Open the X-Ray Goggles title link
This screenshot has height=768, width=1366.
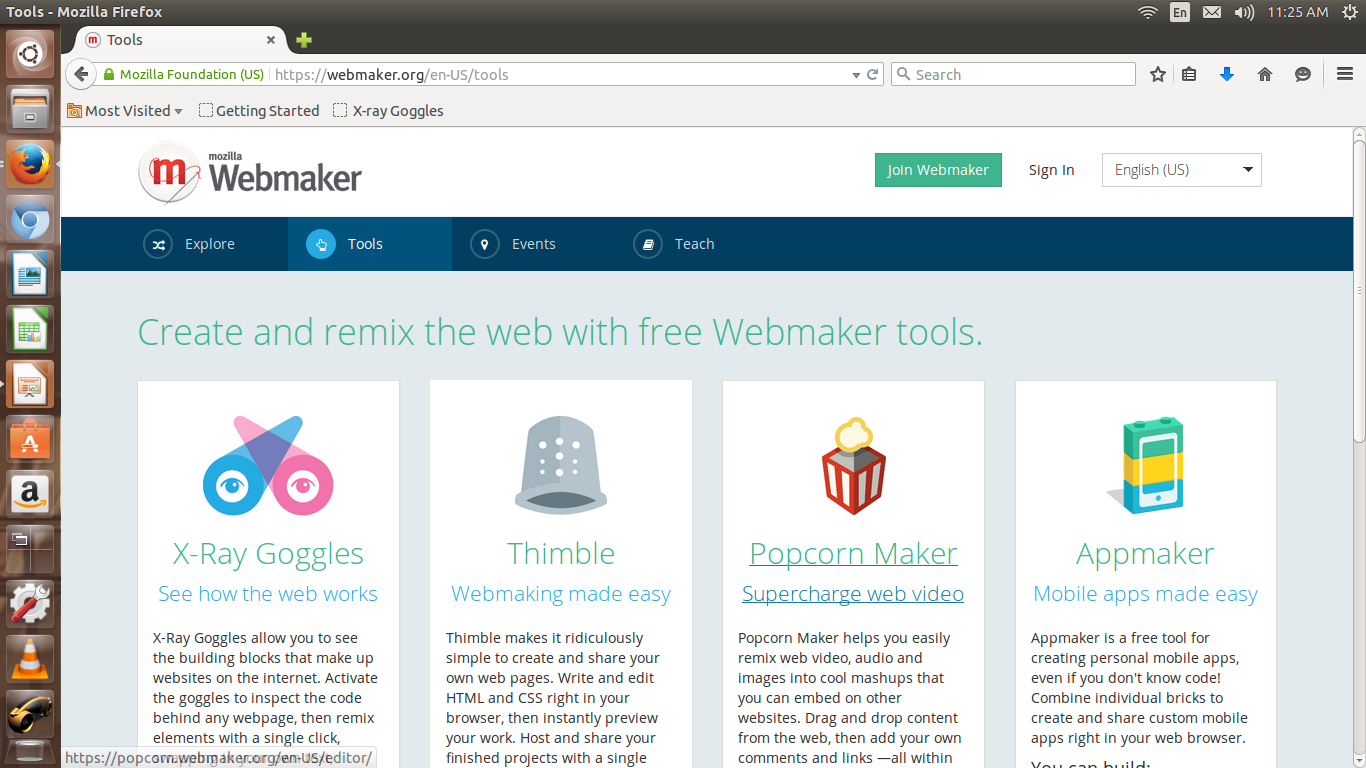[268, 554]
